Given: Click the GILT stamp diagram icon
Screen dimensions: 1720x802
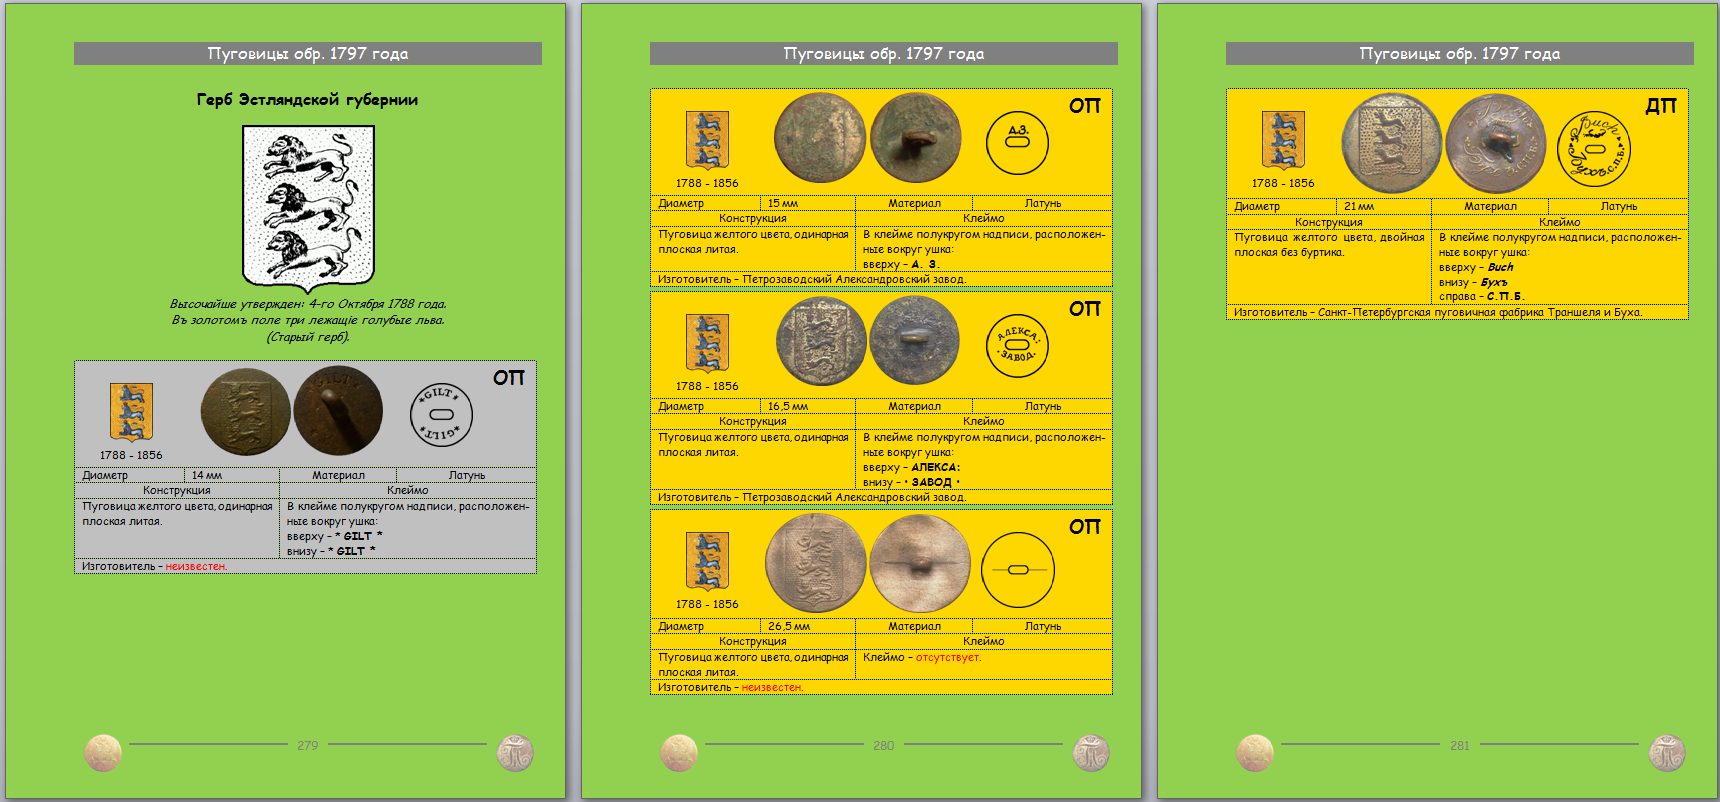Looking at the screenshot, I should [x=441, y=414].
